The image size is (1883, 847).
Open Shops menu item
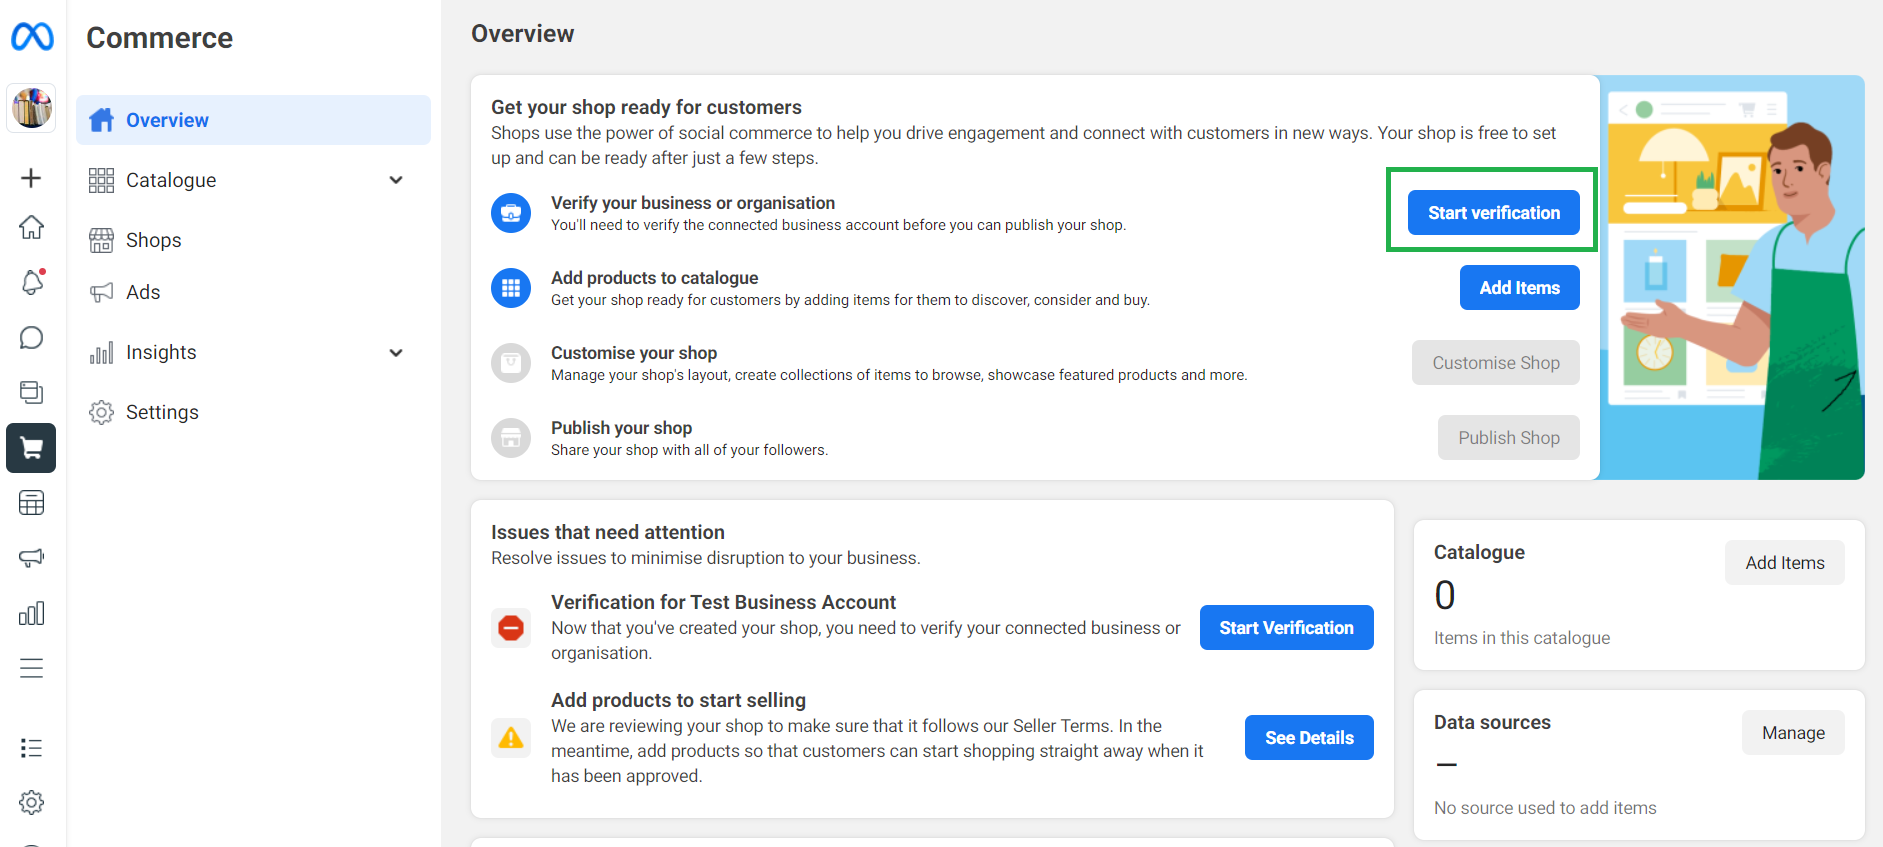(x=253, y=240)
